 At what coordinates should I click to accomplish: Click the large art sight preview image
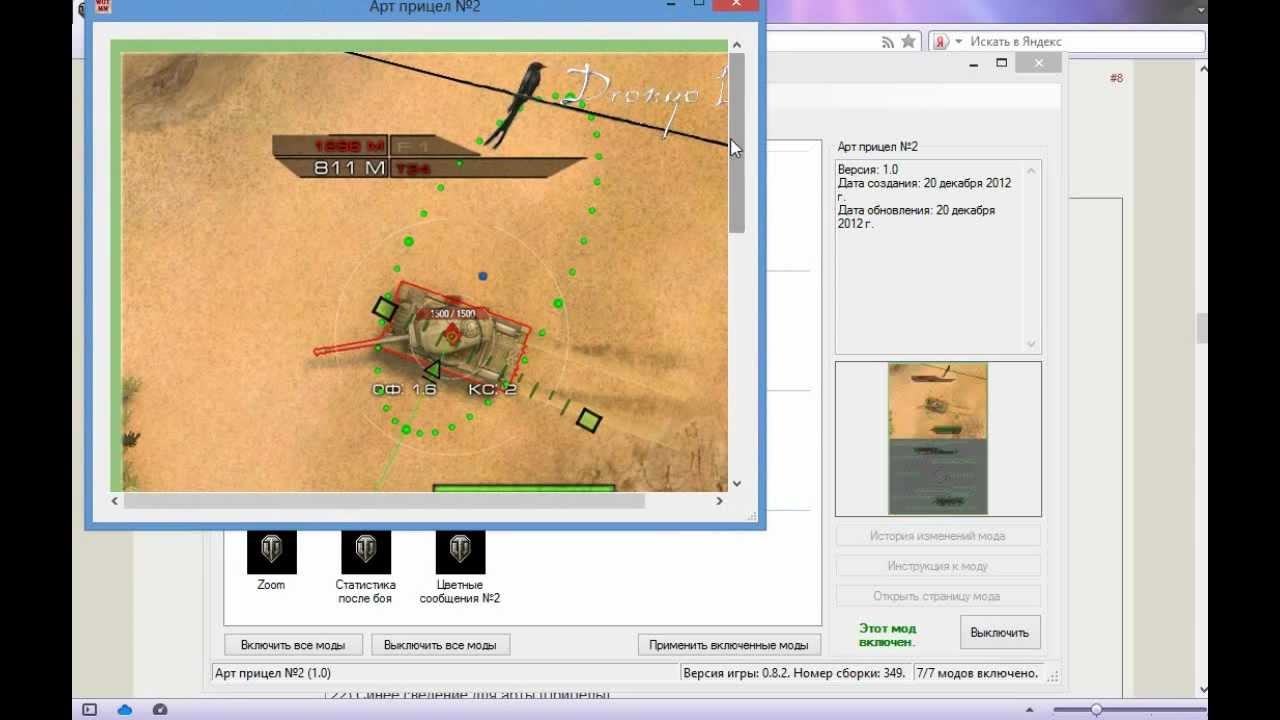click(419, 266)
